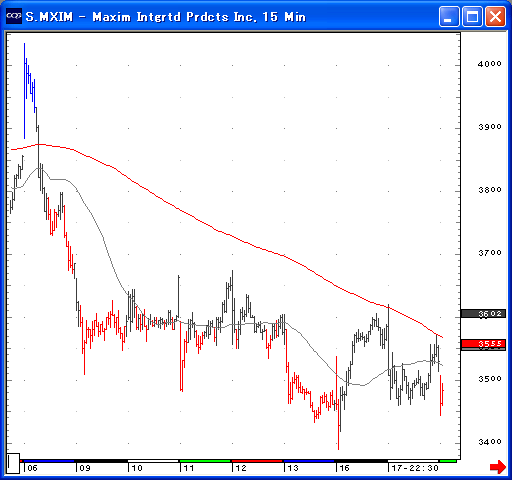Close the MXIM chart window
Viewport: 512px width, 480px height.
495,17
